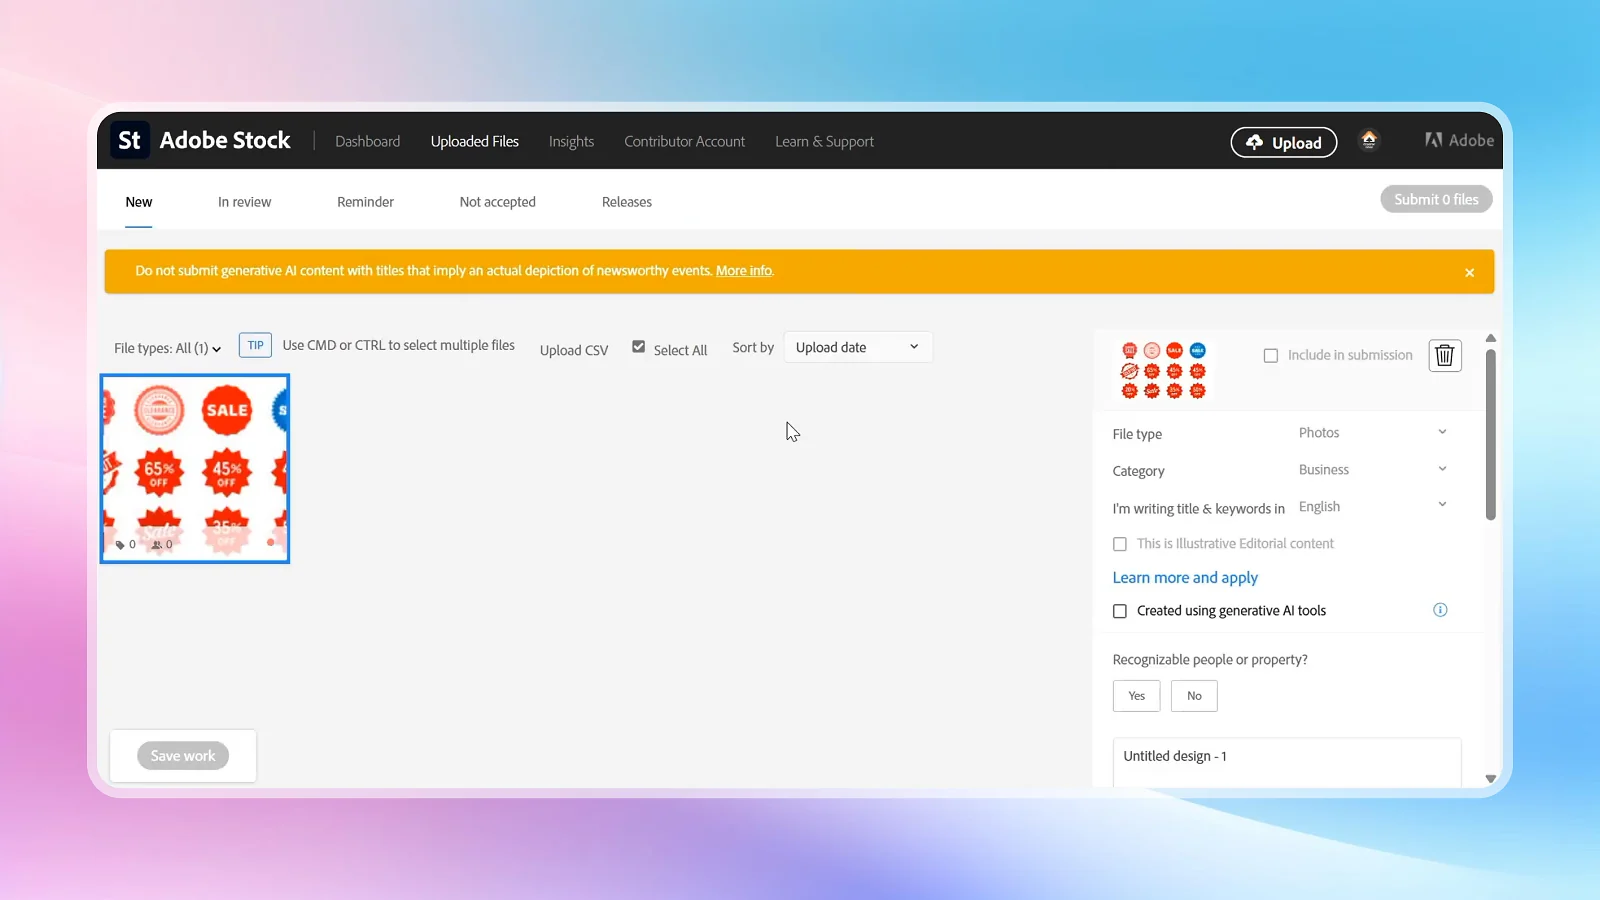Open the Sort by Upload date dropdown
Image resolution: width=1600 pixels, height=900 pixels.
[x=858, y=347]
